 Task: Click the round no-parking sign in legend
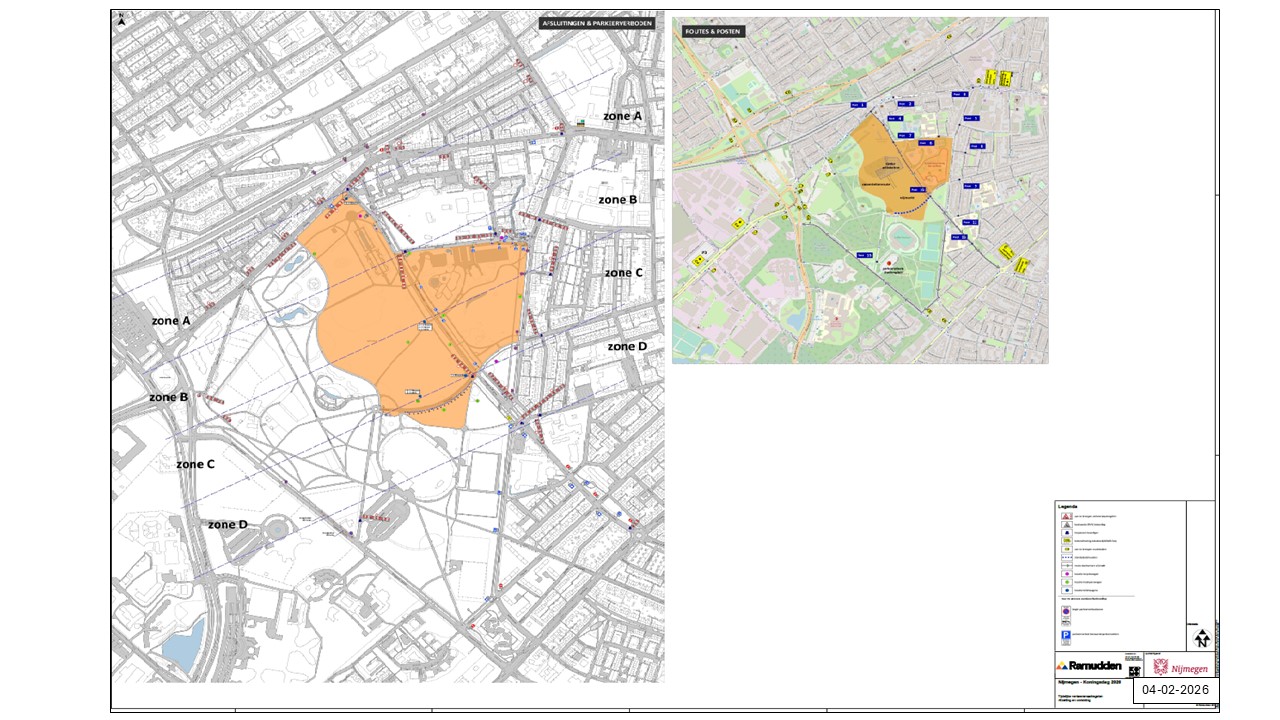[x=1064, y=610]
